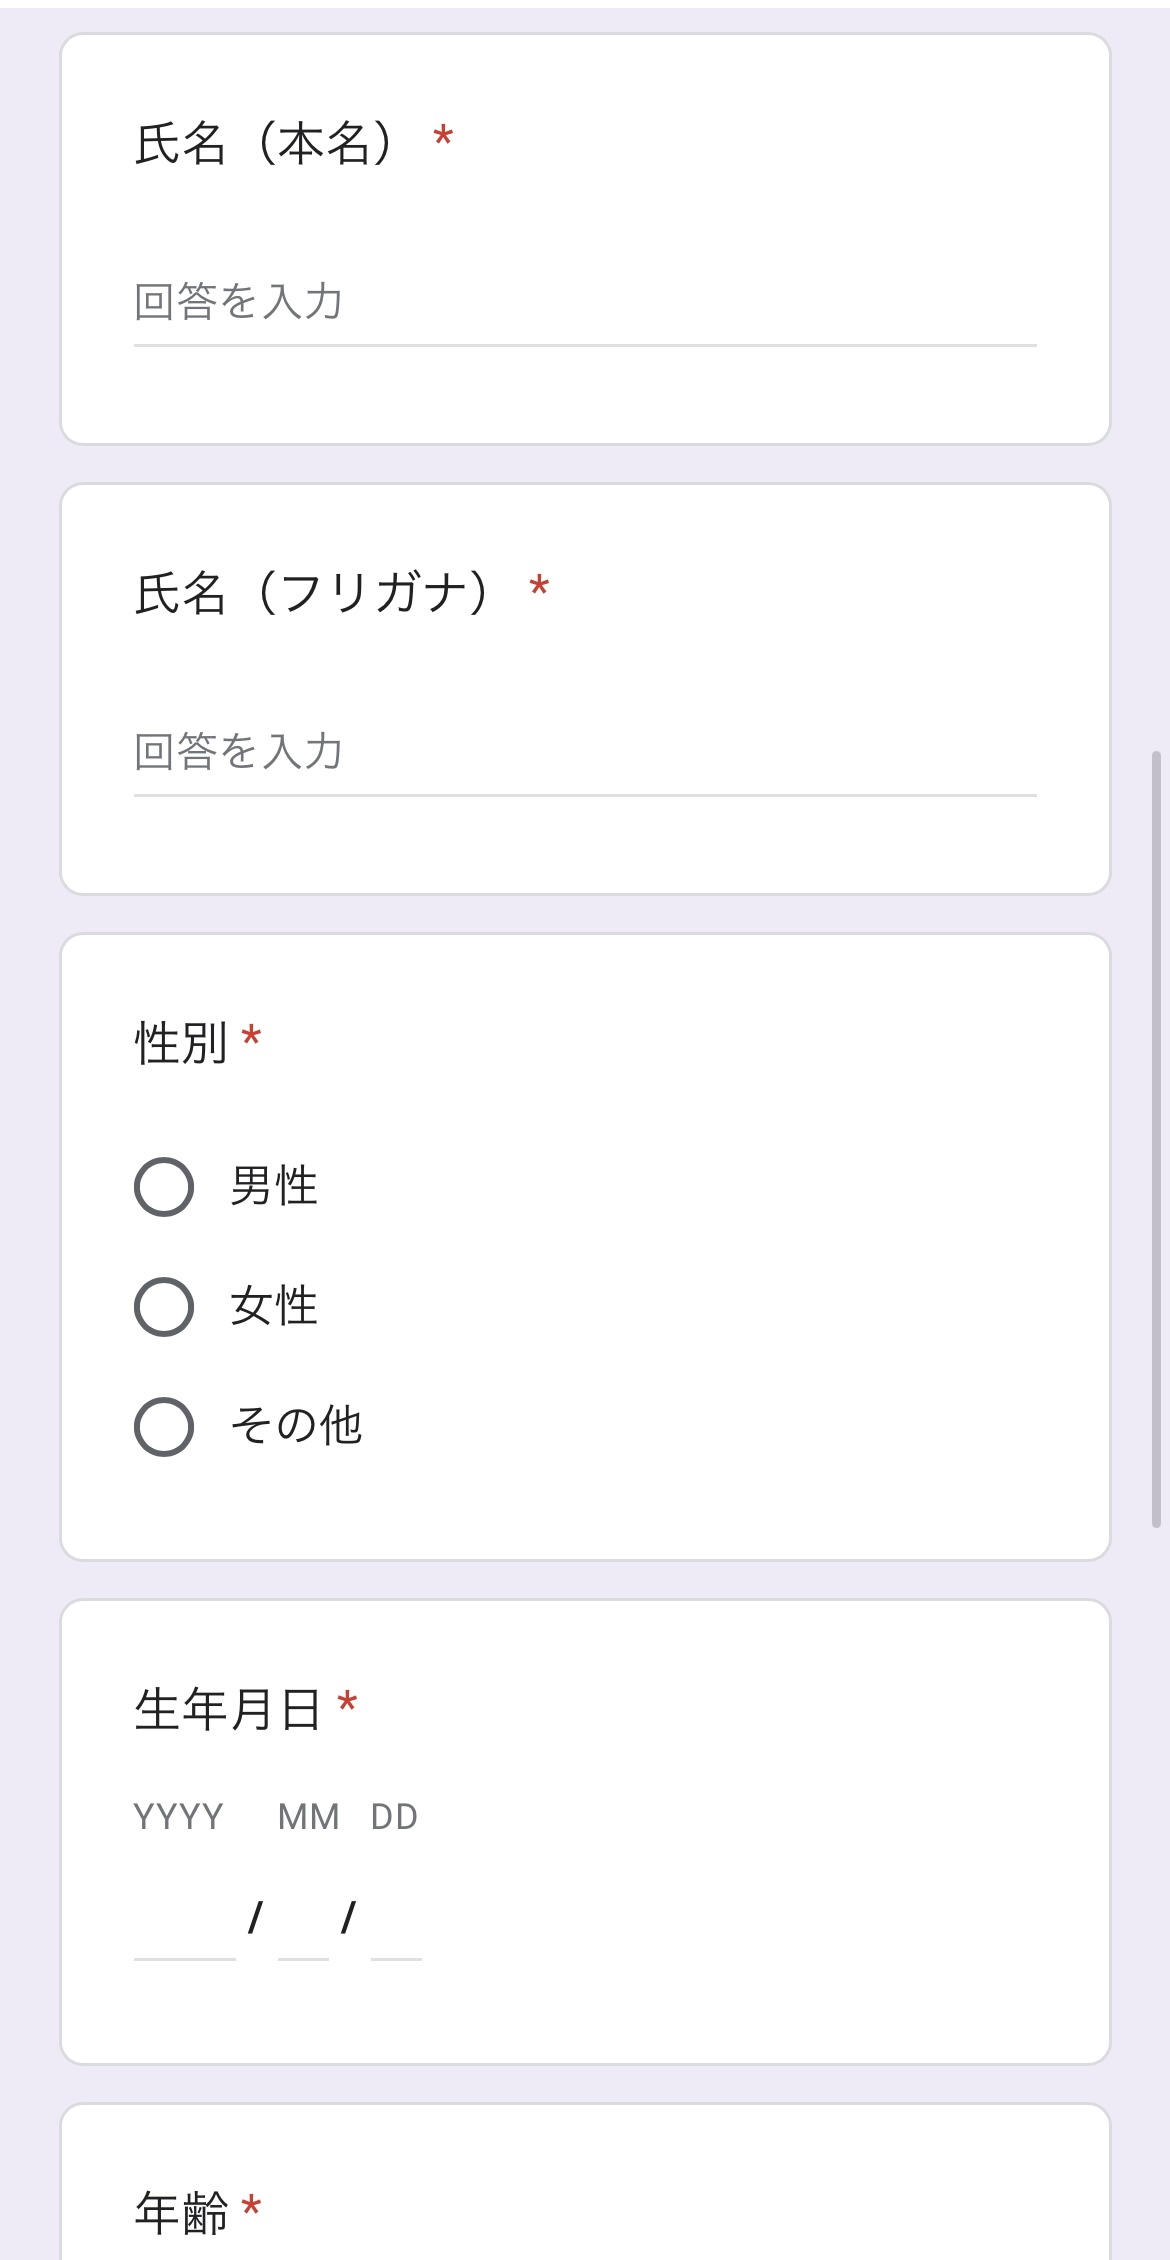Select the 男性 radio button
The width and height of the screenshot is (1170, 2260).
coord(164,1187)
